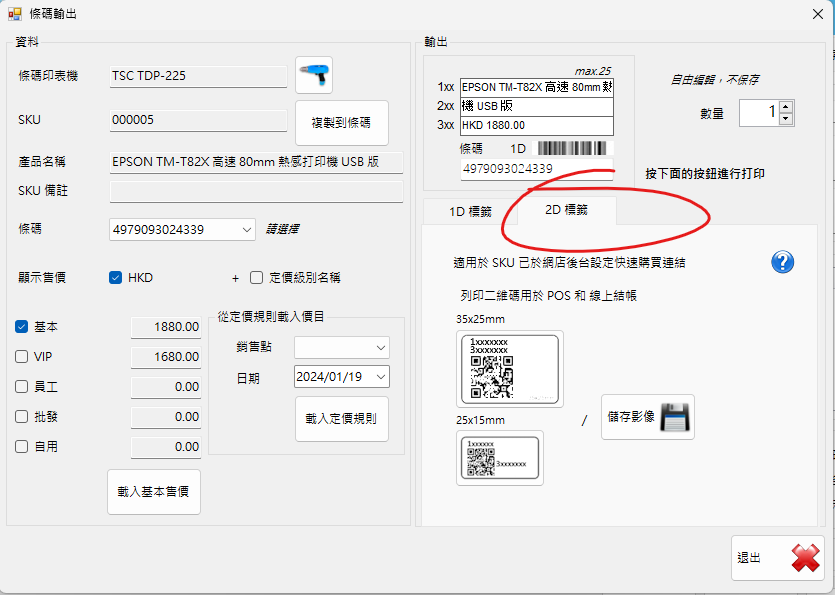Click the 退出 exit button

[778, 558]
